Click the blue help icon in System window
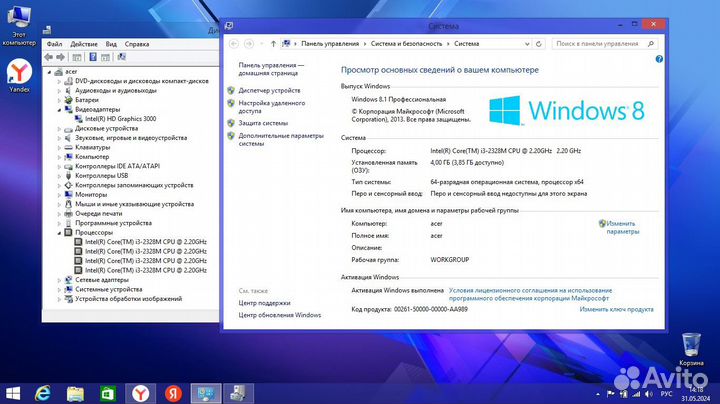This screenshot has width=720, height=404. pos(659,59)
